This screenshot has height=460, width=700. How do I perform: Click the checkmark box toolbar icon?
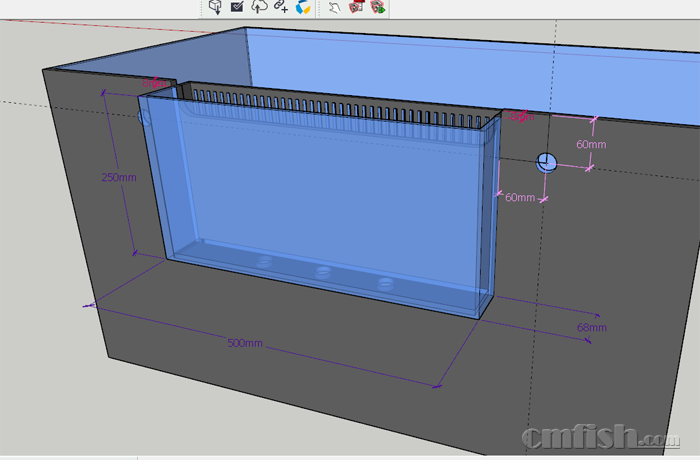237,7
